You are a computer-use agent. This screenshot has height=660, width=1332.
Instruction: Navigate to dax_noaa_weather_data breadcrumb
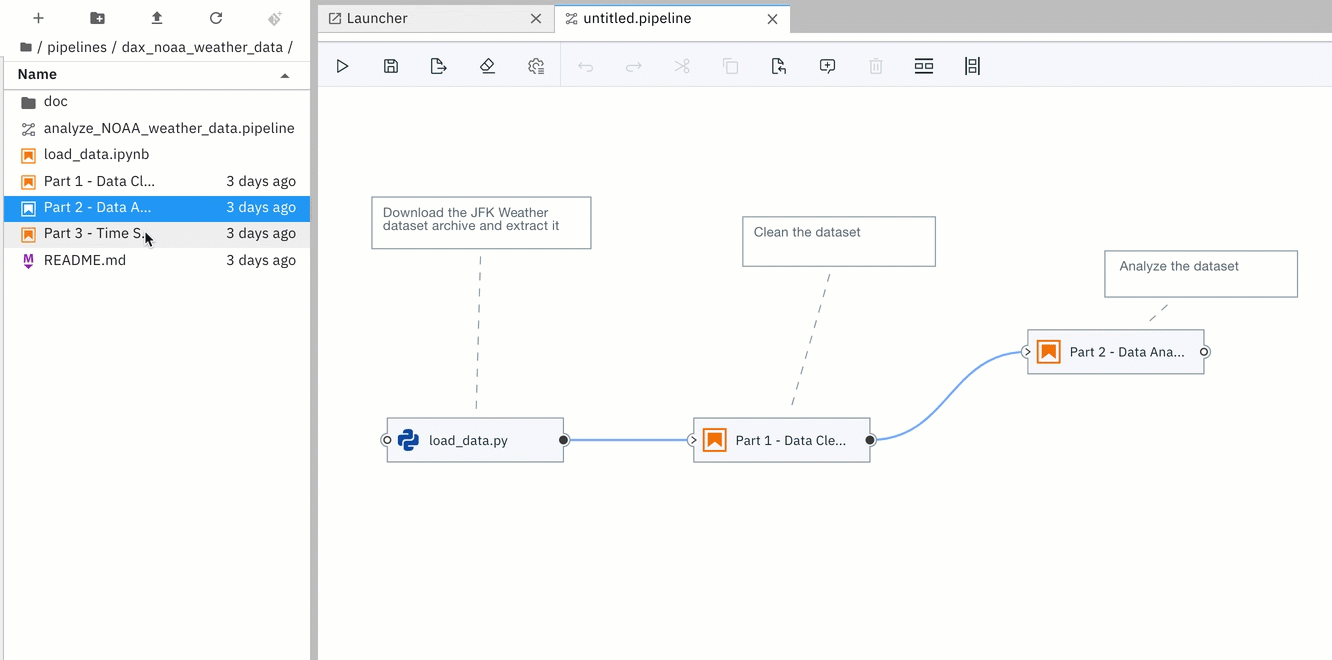pos(203,47)
